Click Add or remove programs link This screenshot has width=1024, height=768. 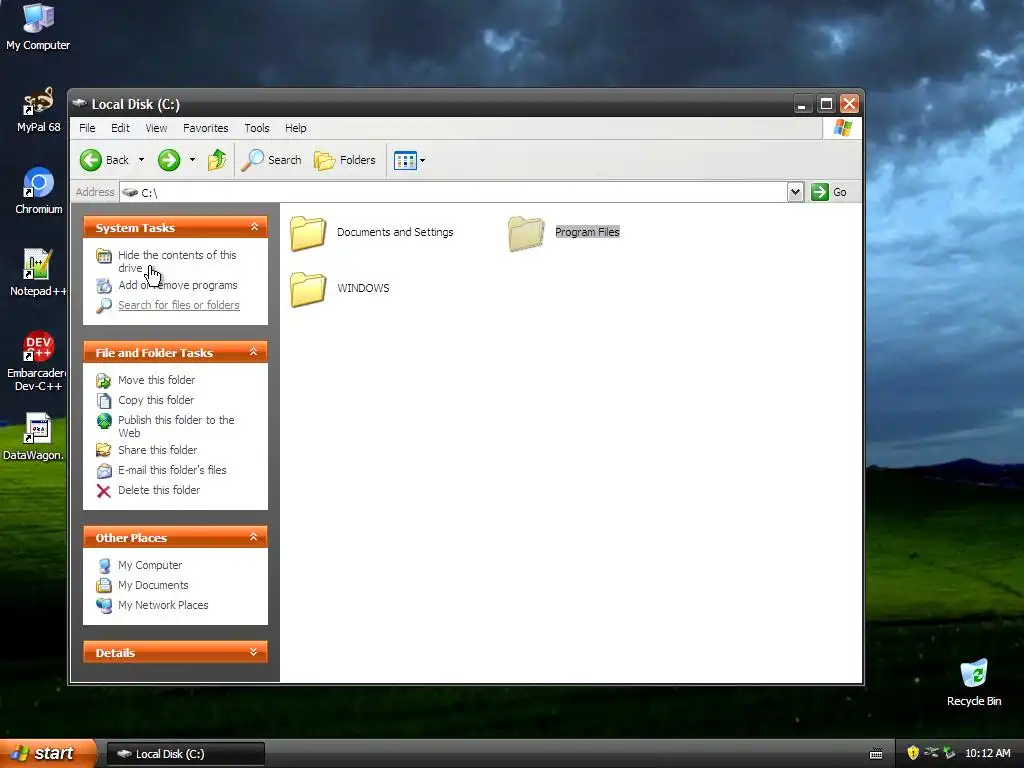pos(178,285)
